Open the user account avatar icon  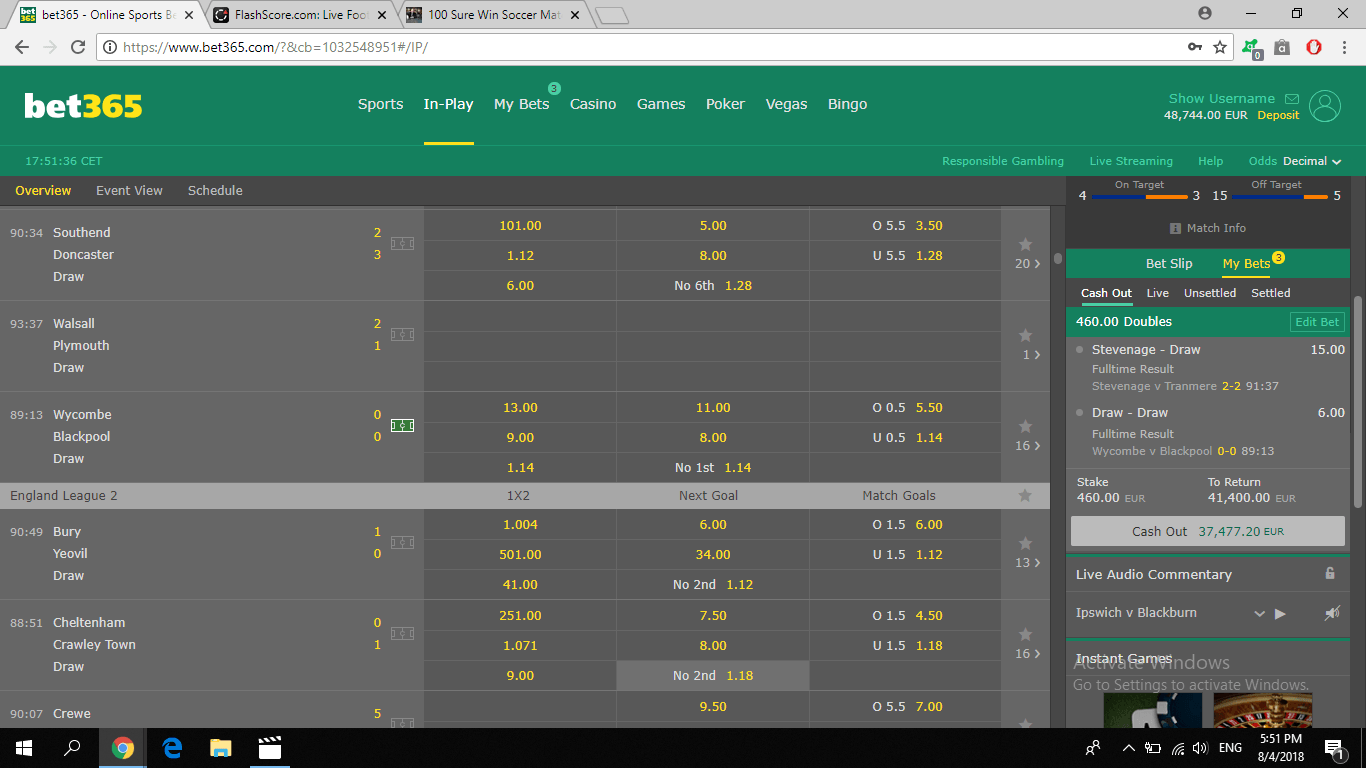[x=1325, y=106]
